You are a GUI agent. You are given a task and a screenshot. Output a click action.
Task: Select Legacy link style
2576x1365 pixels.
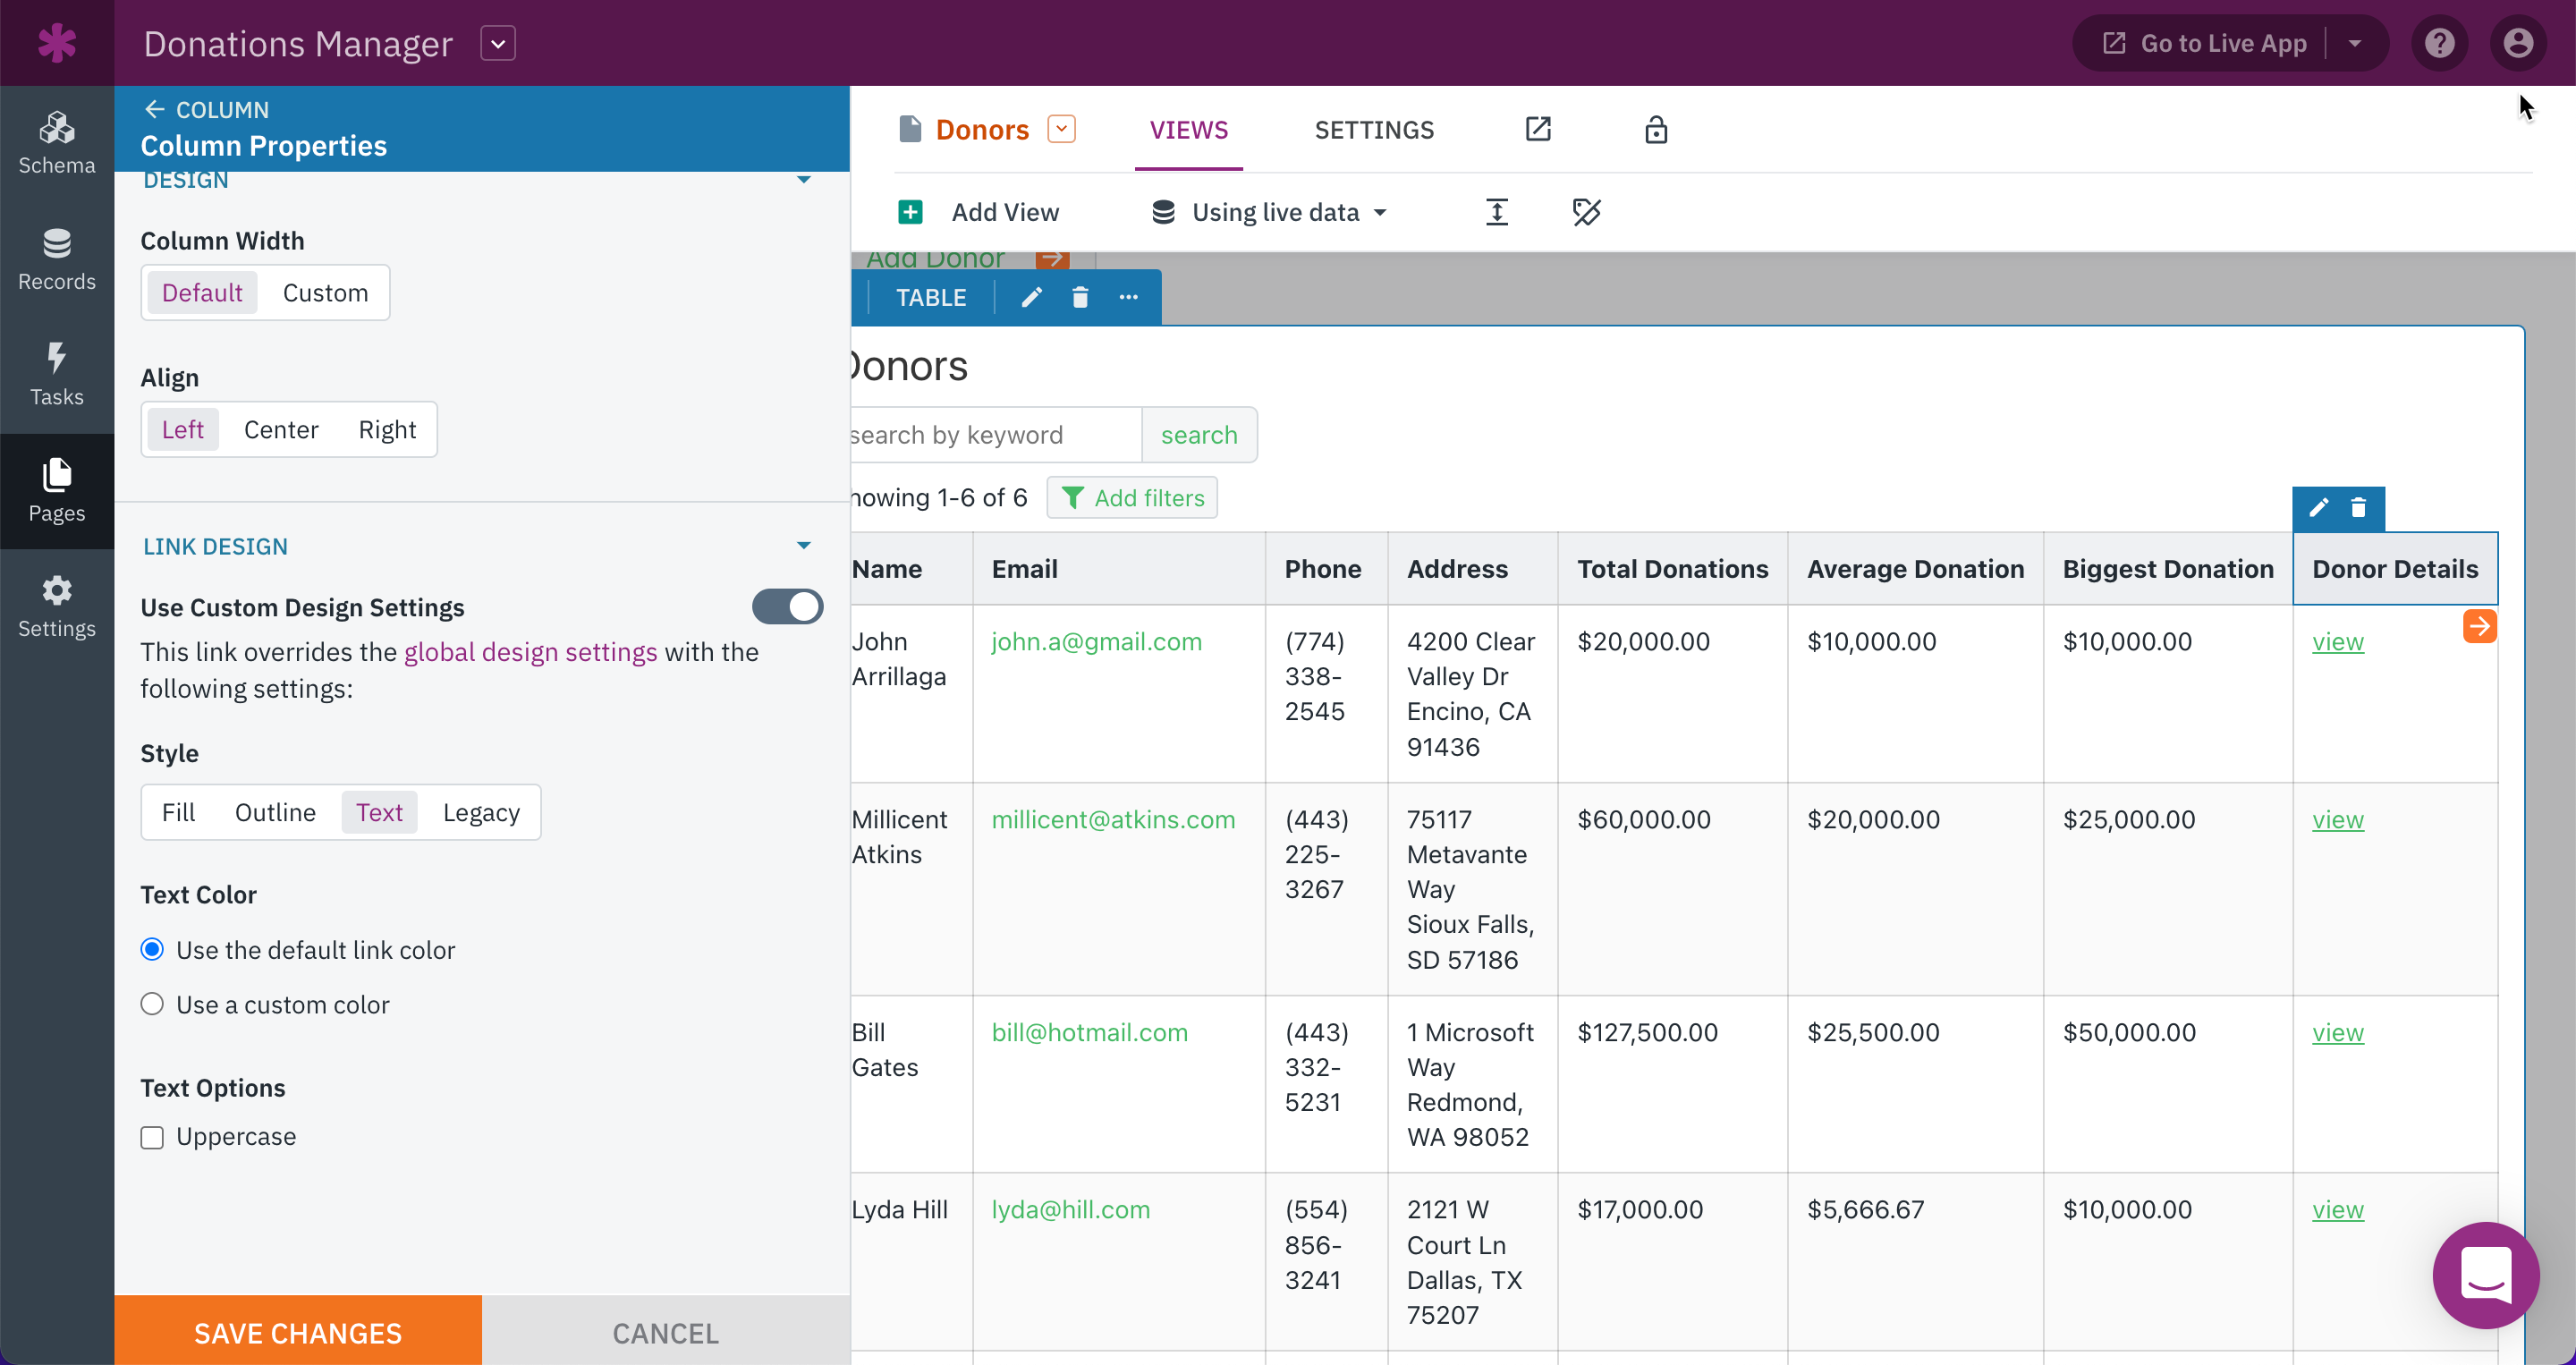(481, 812)
